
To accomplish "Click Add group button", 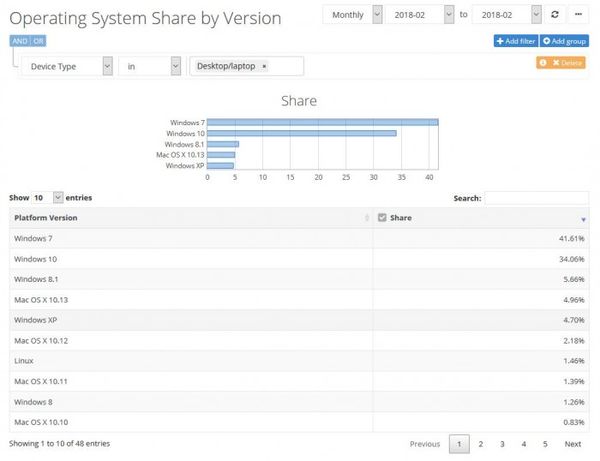I will click(x=565, y=41).
